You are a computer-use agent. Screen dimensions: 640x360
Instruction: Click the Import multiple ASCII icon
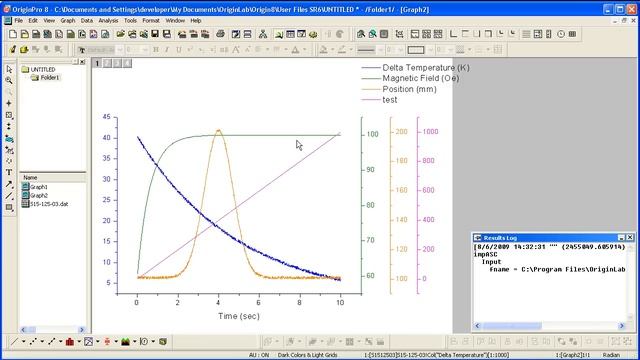pos(205,34)
